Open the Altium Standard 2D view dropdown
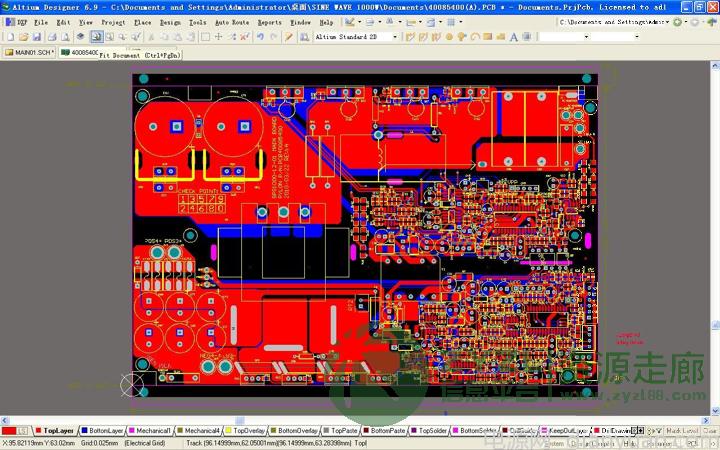This screenshot has width=720, height=450. pyautogui.click(x=394, y=37)
